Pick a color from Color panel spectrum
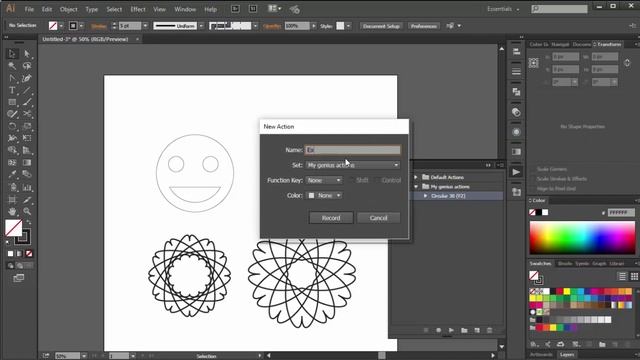640x360 pixels. coord(582,238)
